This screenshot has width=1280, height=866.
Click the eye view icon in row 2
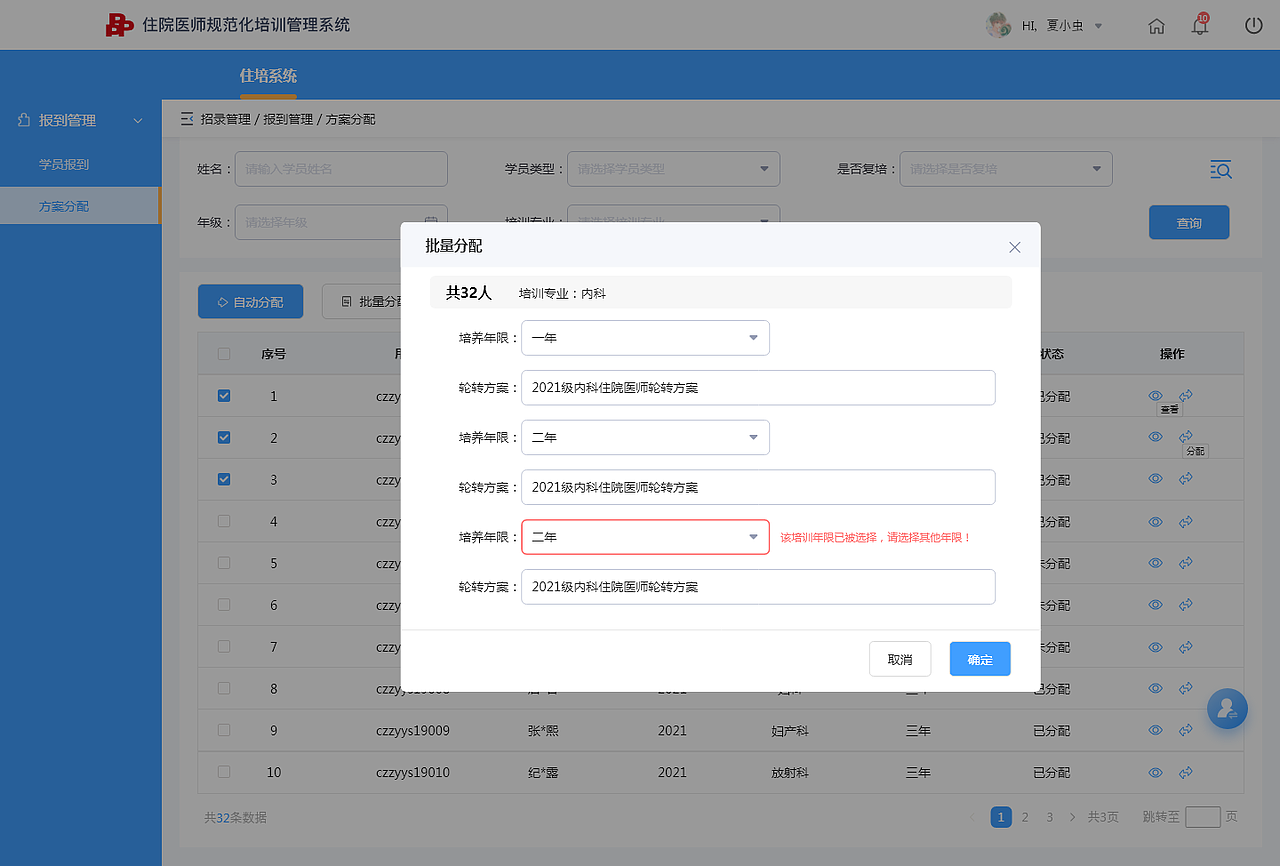click(1156, 437)
